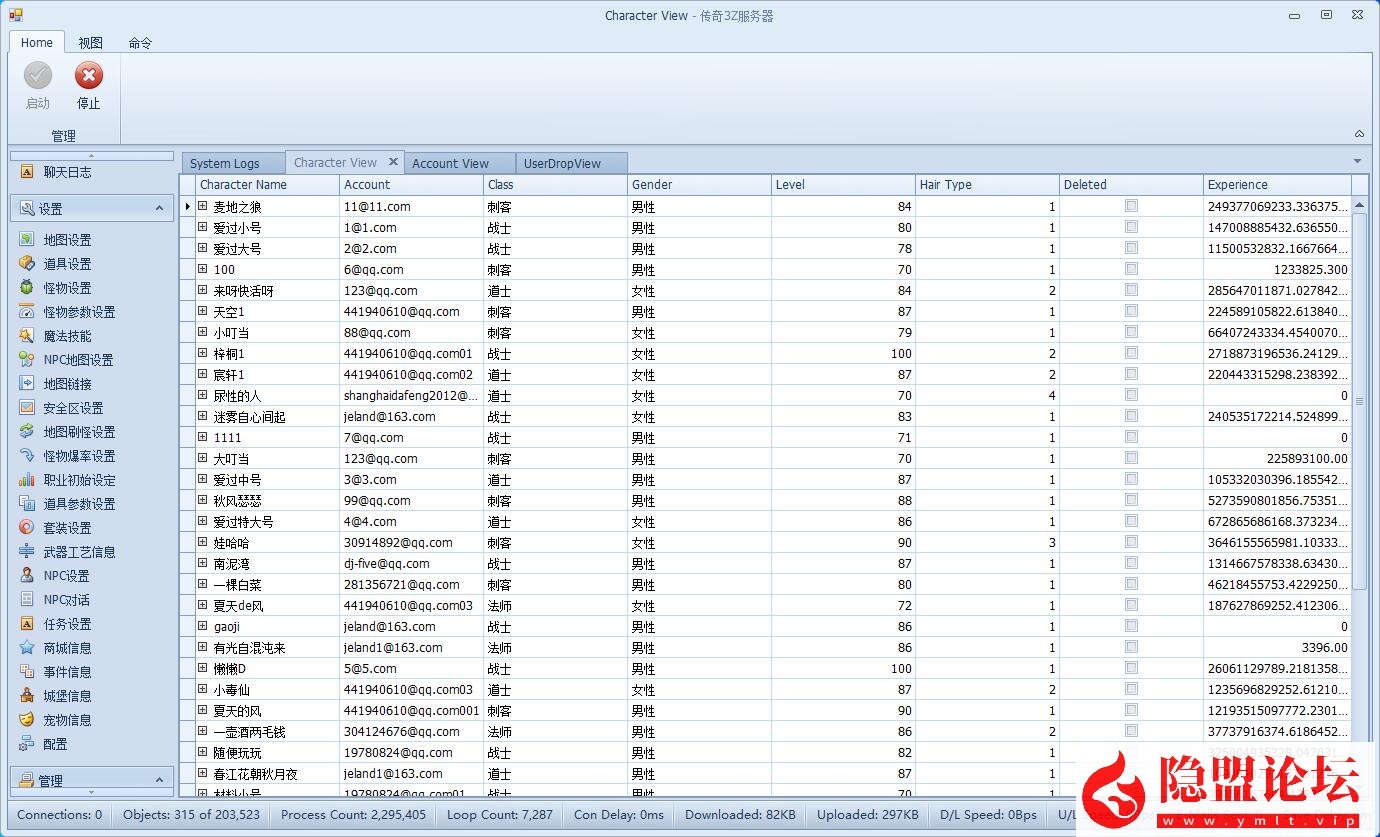1380x837 pixels.
Task: Toggle Deleted checkbox for 天空1 row
Action: coord(1131,311)
